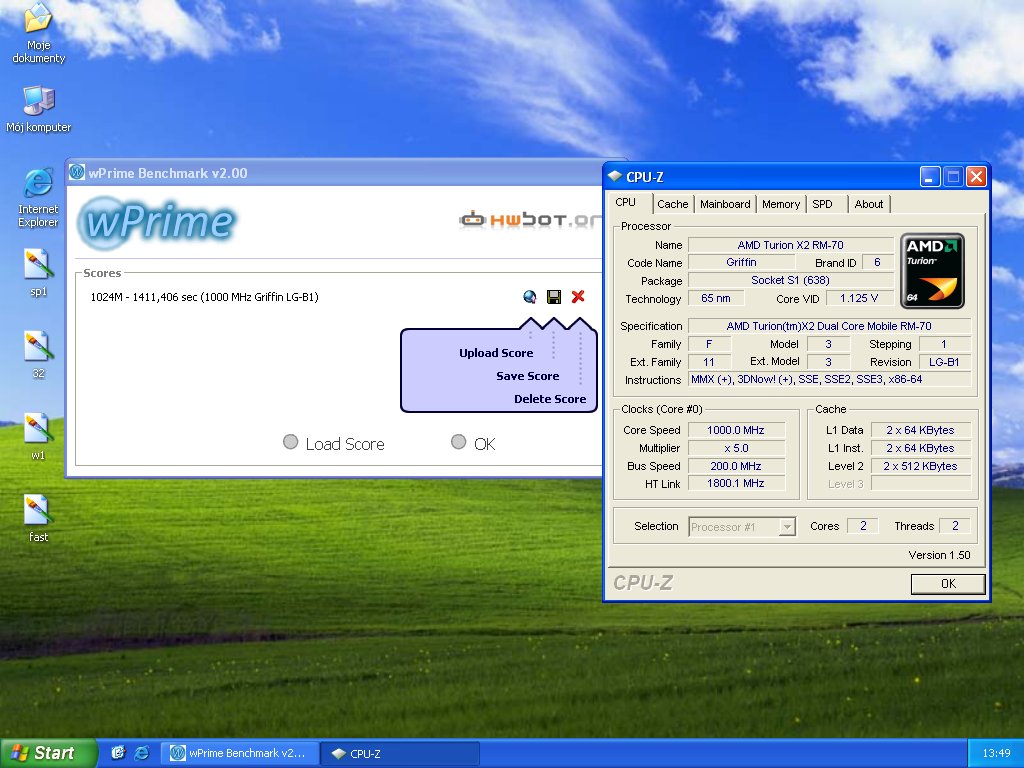Click the Instructions field text
The width and height of the screenshot is (1024, 768).
tap(829, 379)
